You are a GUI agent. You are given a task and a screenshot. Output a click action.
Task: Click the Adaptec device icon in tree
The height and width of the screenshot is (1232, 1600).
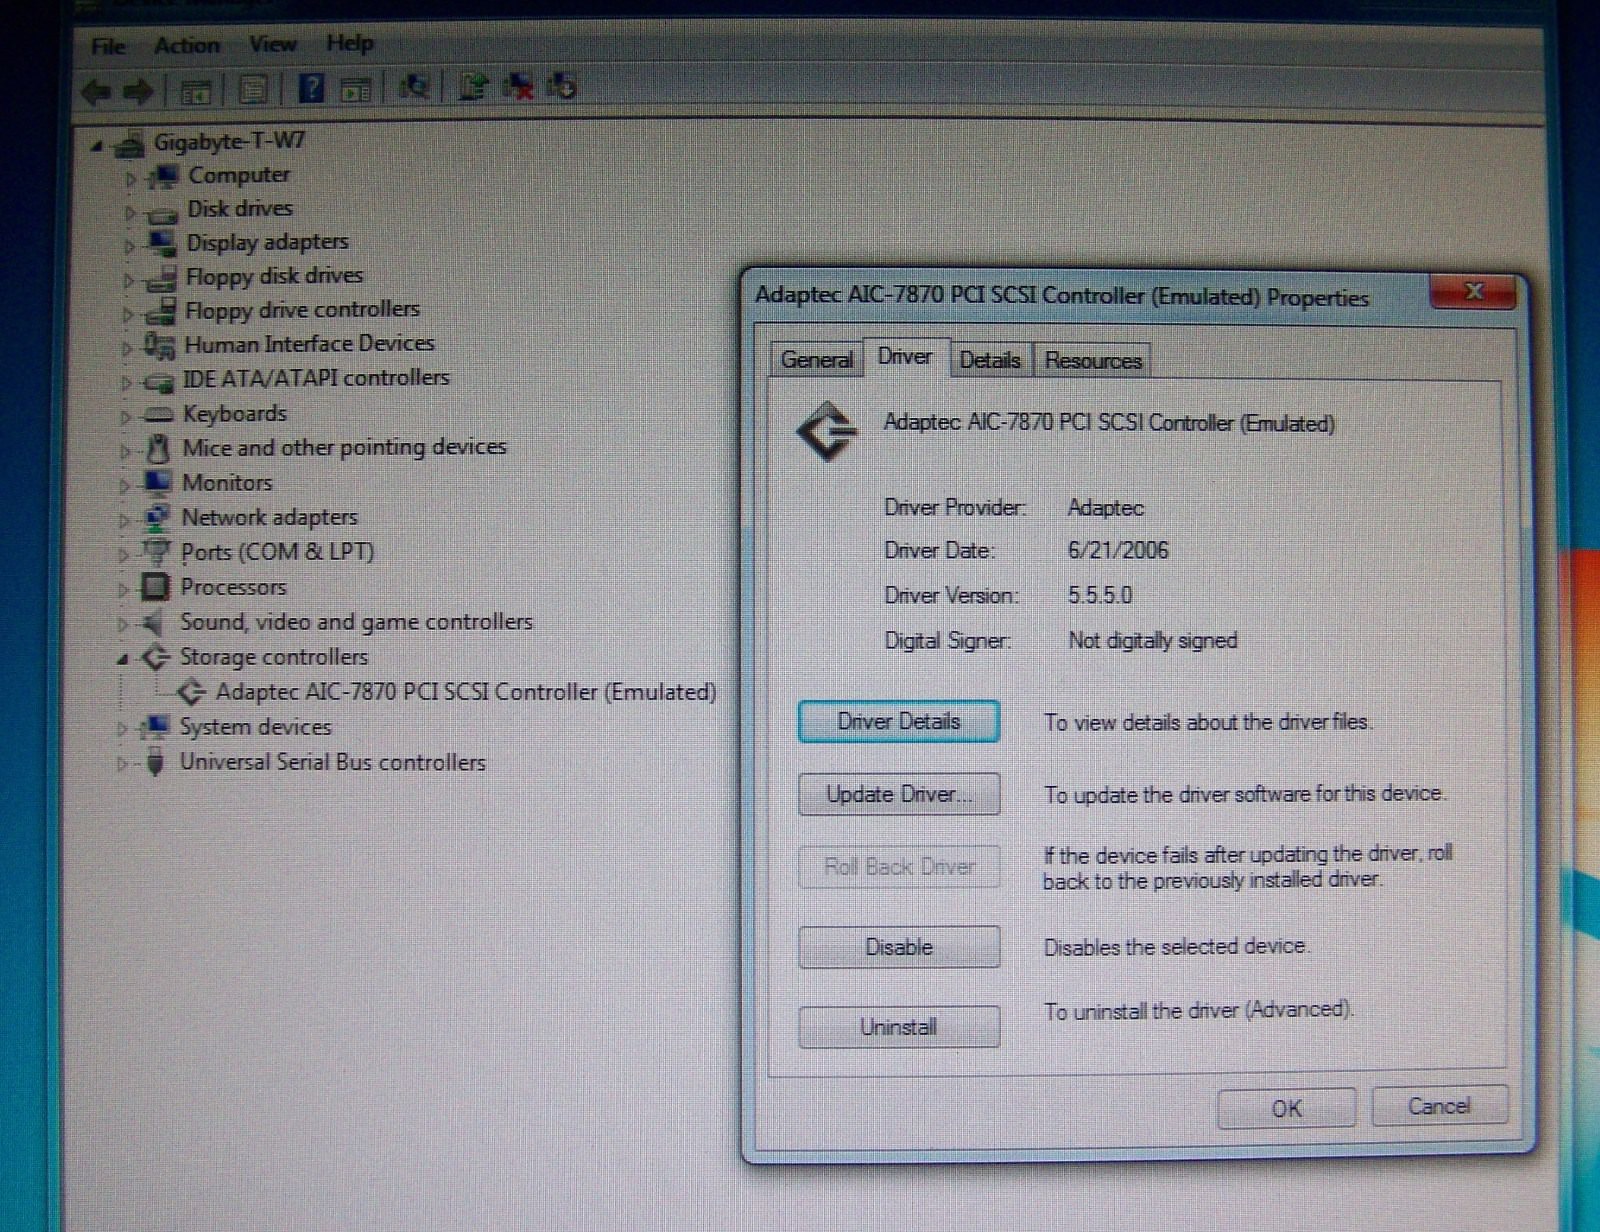coord(190,692)
